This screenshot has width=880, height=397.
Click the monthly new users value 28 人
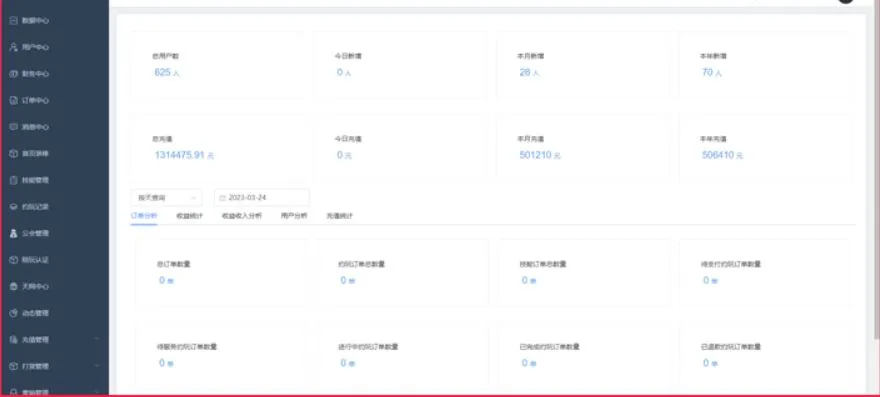[x=529, y=72]
